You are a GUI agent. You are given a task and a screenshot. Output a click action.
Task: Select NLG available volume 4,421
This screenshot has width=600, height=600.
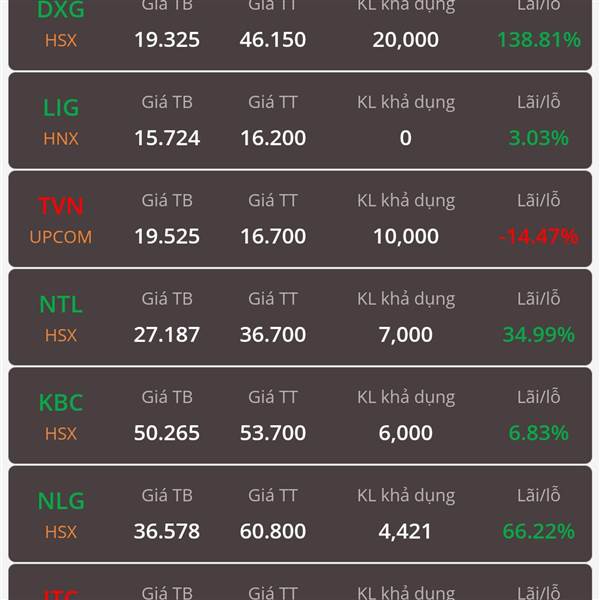click(405, 532)
